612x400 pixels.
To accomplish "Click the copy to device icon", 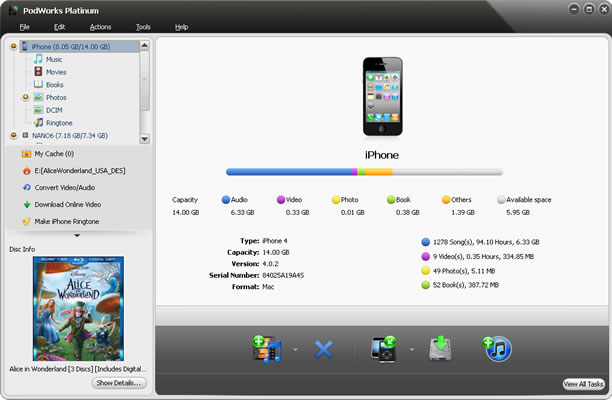I will click(x=384, y=349).
